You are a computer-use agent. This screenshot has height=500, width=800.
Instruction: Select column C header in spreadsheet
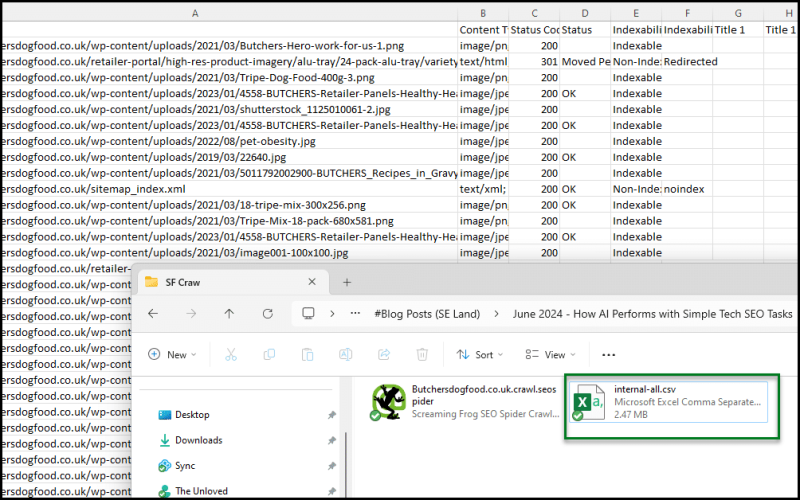point(534,13)
